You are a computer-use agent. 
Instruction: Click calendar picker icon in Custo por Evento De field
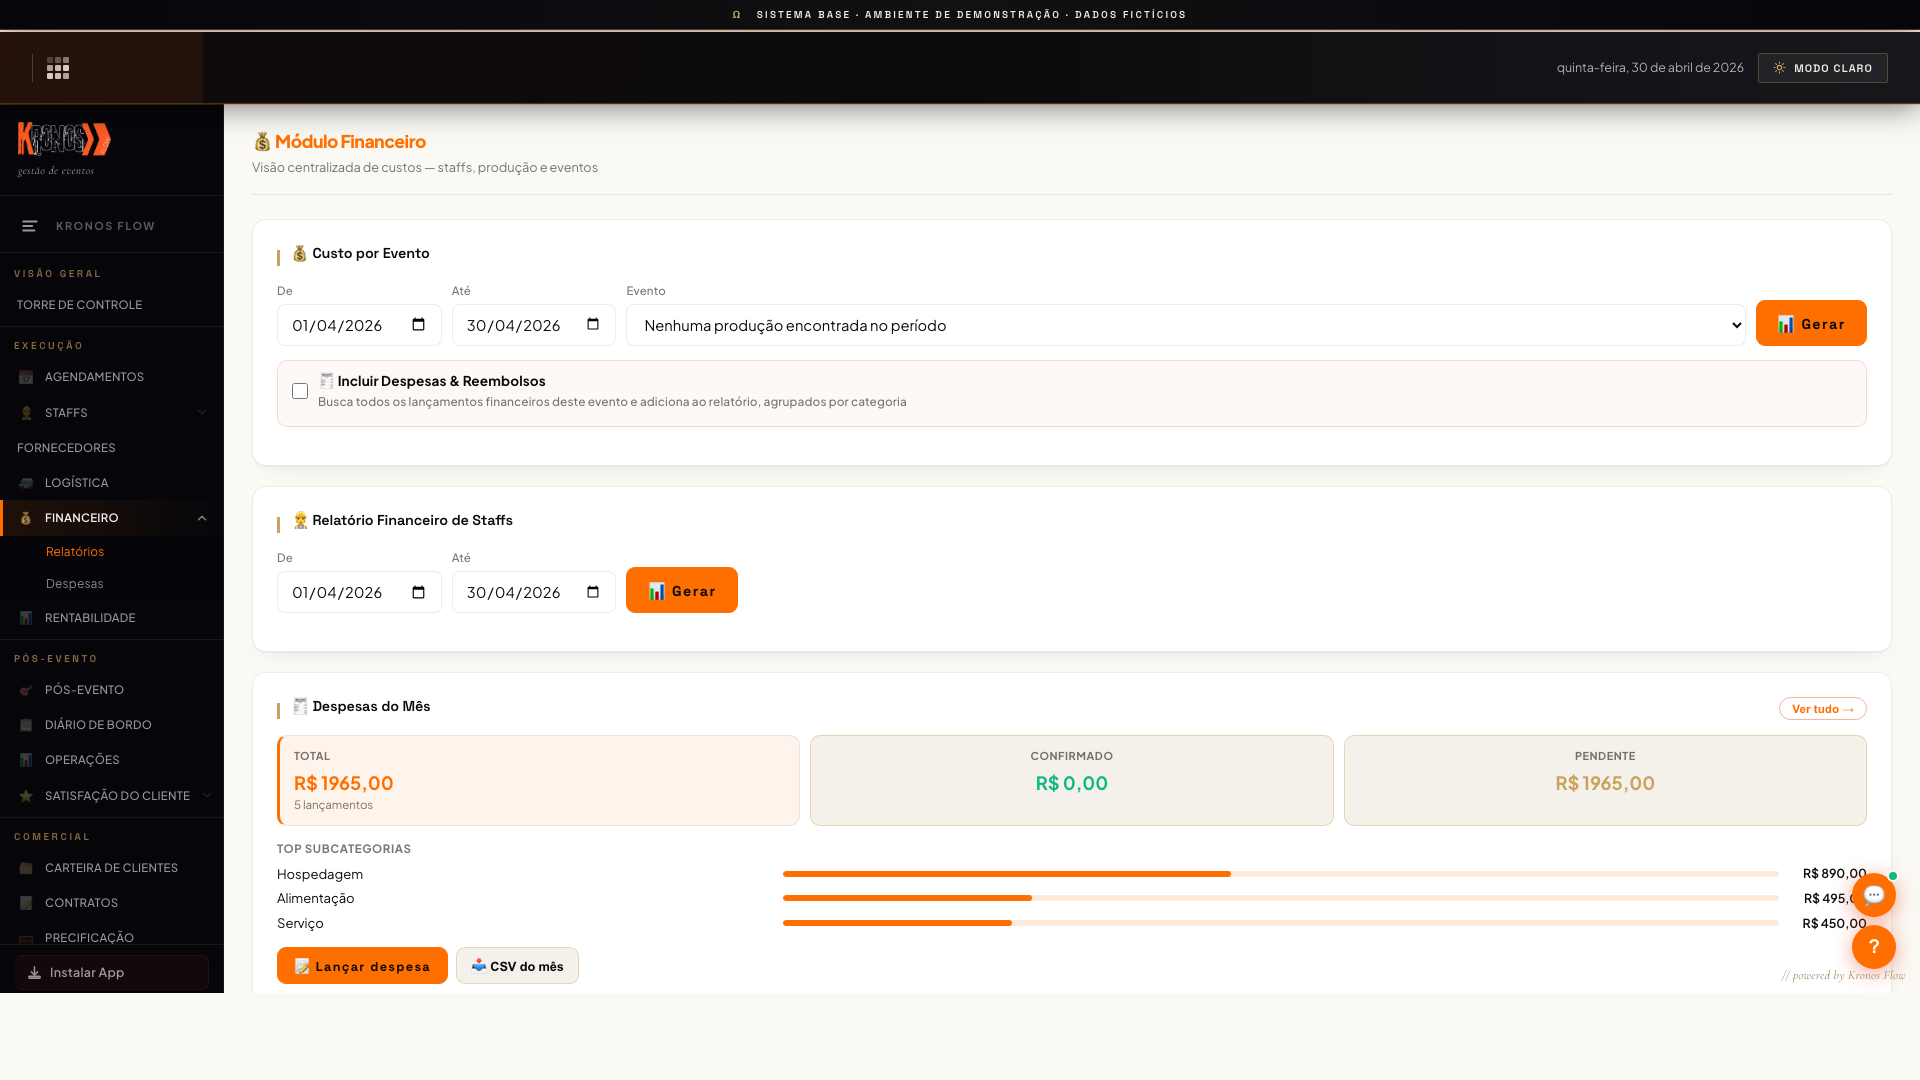(x=419, y=325)
